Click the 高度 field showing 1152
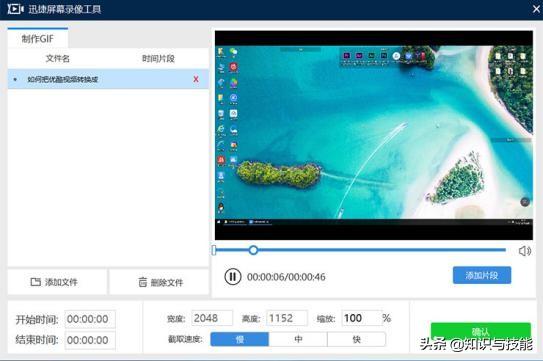Viewport: 543px width, 361px height. coord(287,318)
